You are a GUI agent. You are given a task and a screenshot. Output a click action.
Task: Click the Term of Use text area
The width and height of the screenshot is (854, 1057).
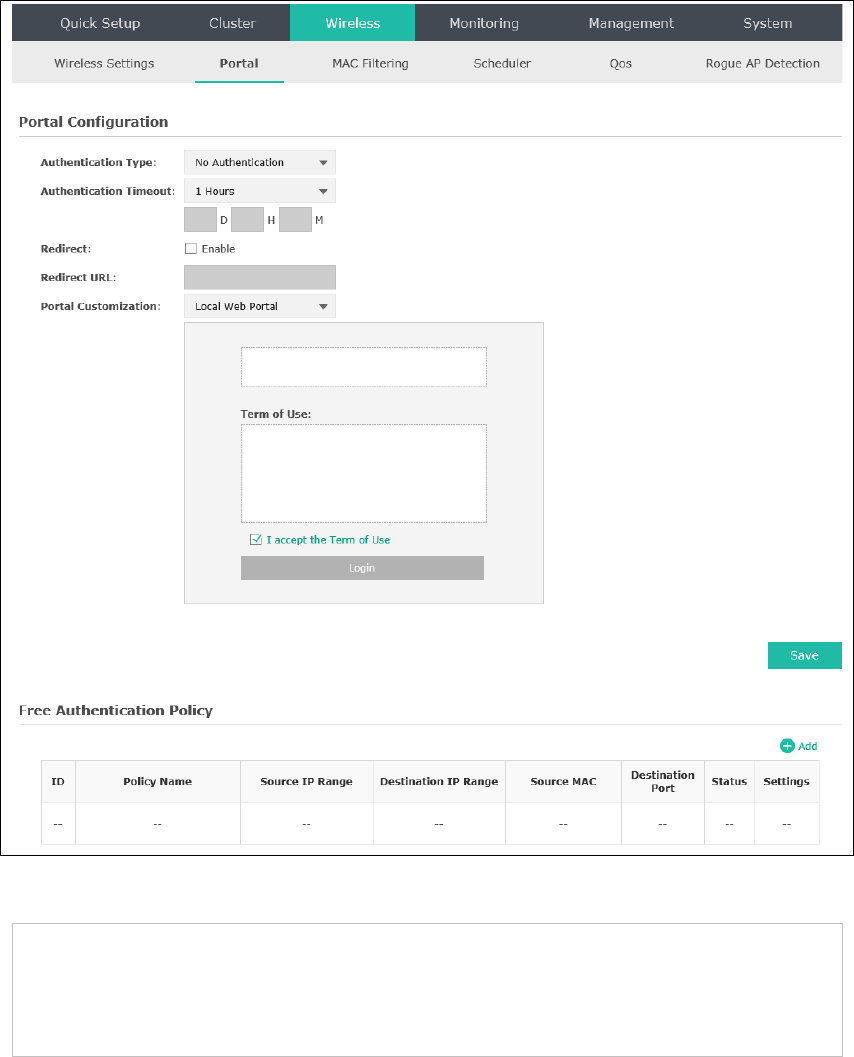(364, 473)
